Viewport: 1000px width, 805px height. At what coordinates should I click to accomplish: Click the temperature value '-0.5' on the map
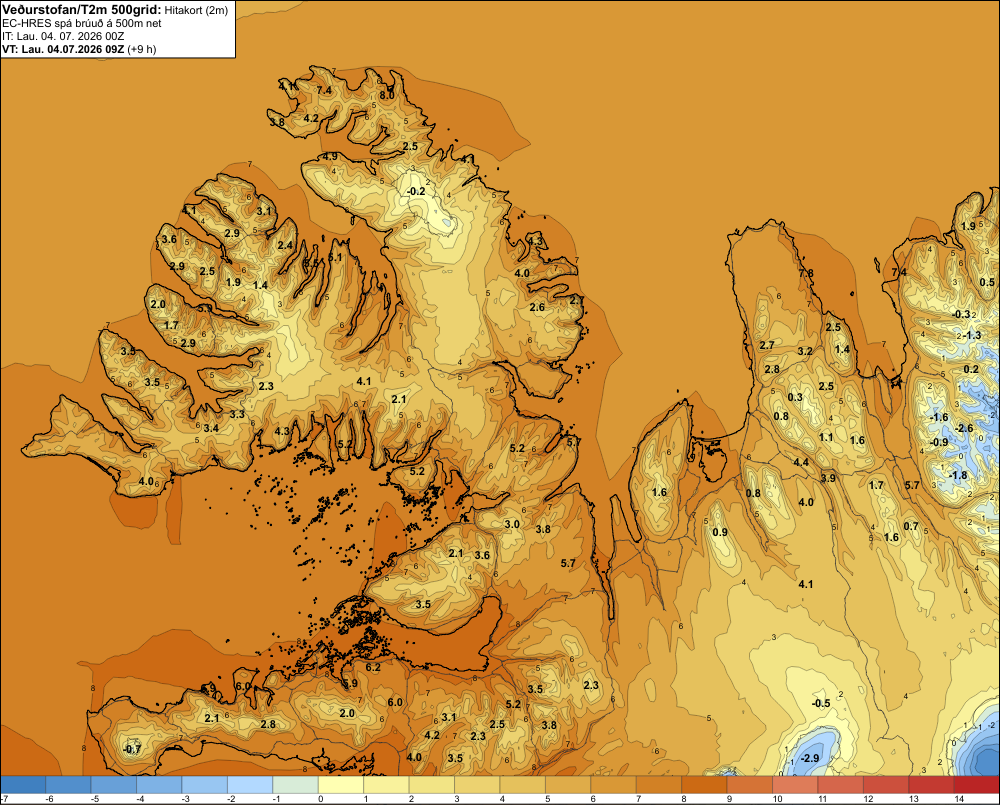[x=821, y=703]
